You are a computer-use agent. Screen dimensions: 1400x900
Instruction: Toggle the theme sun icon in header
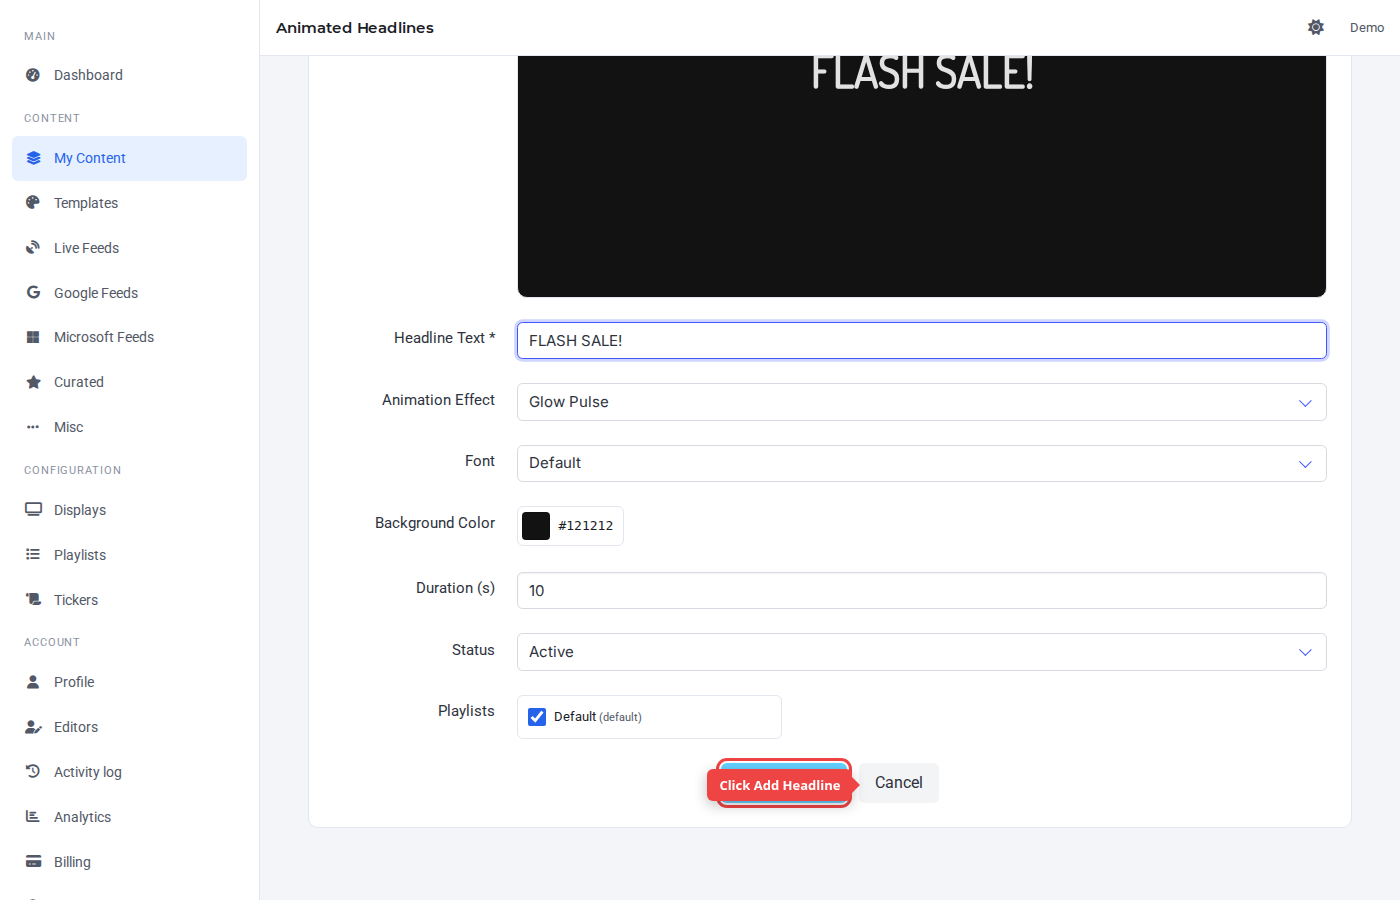(x=1316, y=27)
